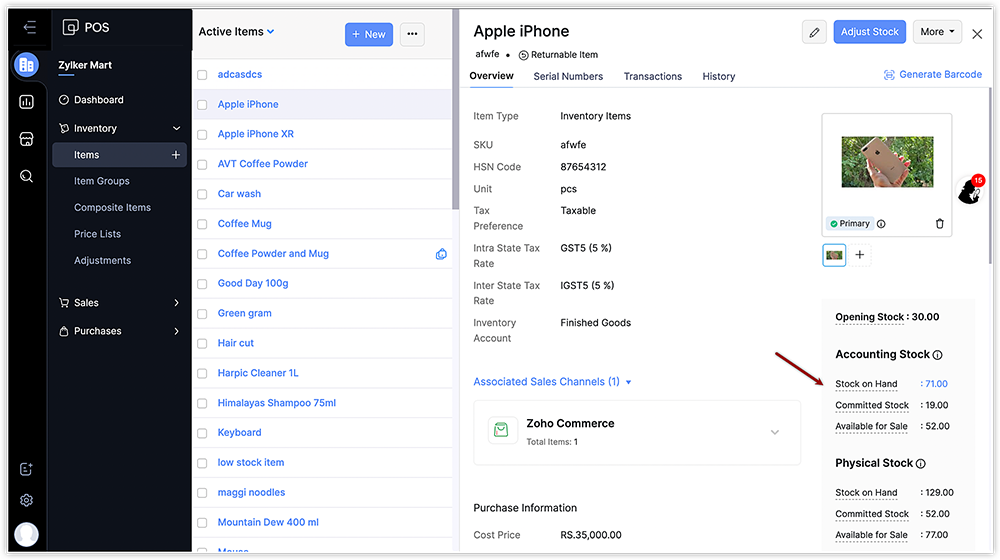Open the support assistant avatar with 15 badge
Viewport: 1000px width, 560px height.
tap(970, 190)
